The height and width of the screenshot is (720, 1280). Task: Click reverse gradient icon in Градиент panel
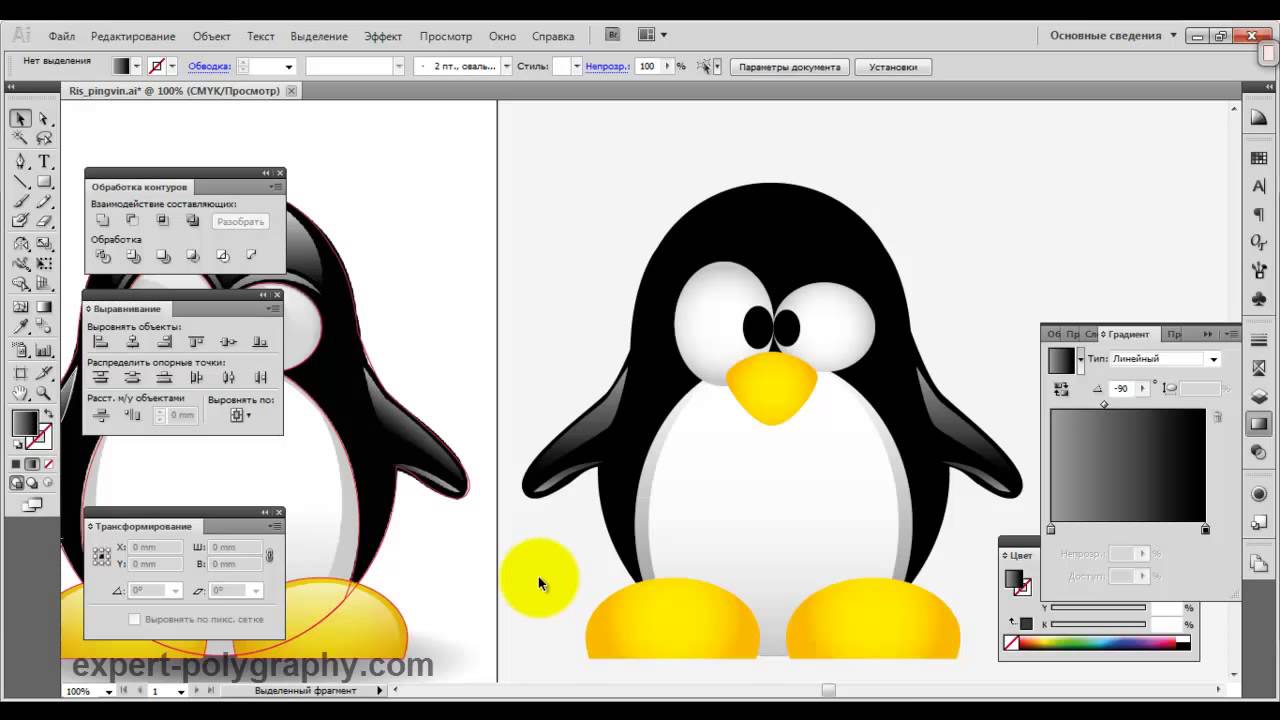(x=1061, y=388)
